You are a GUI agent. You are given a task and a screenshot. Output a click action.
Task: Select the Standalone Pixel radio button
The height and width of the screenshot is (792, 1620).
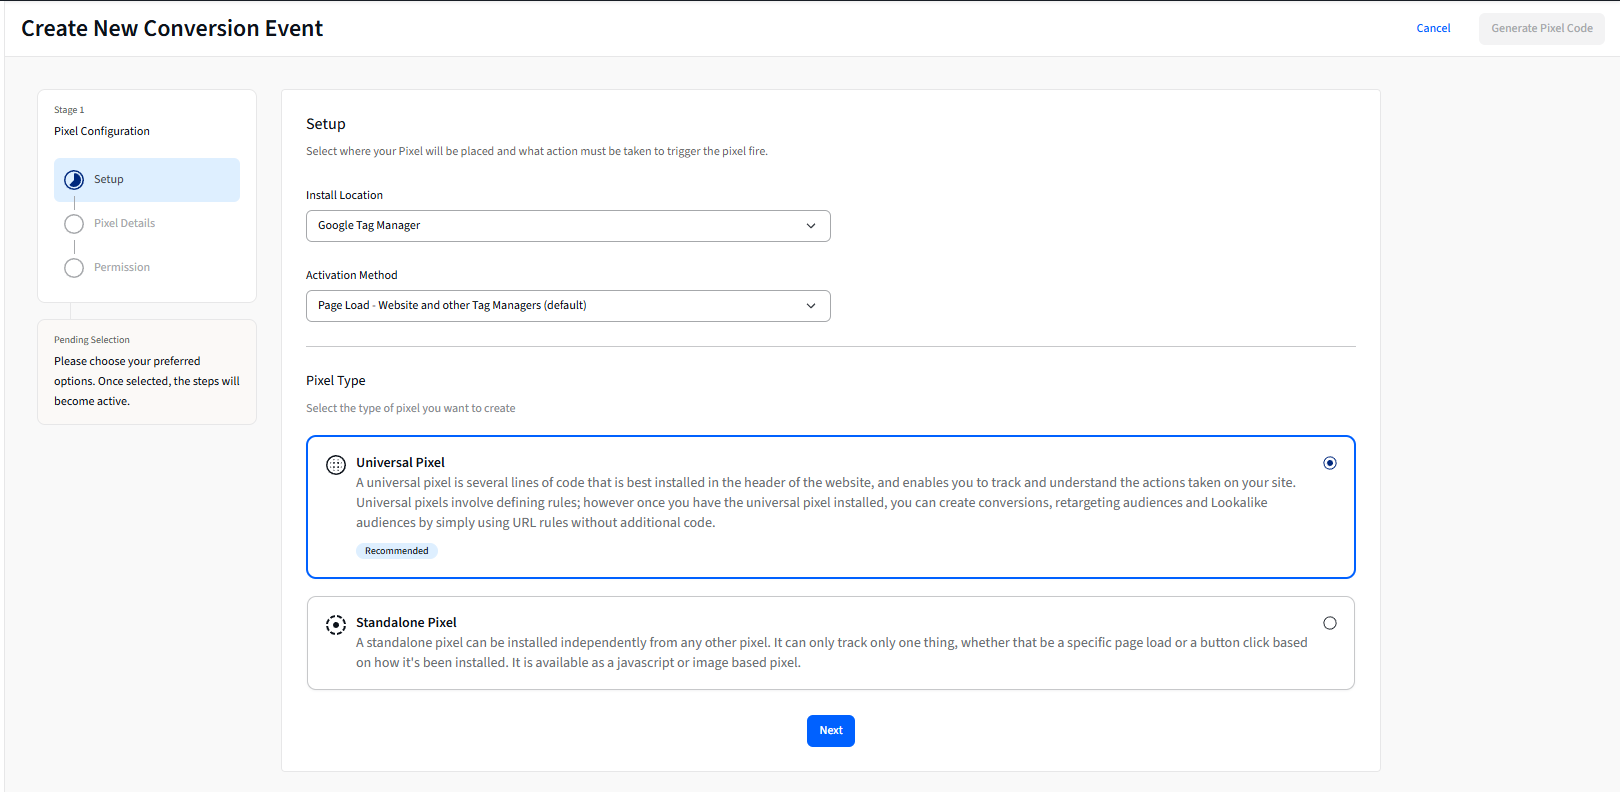(x=1330, y=623)
